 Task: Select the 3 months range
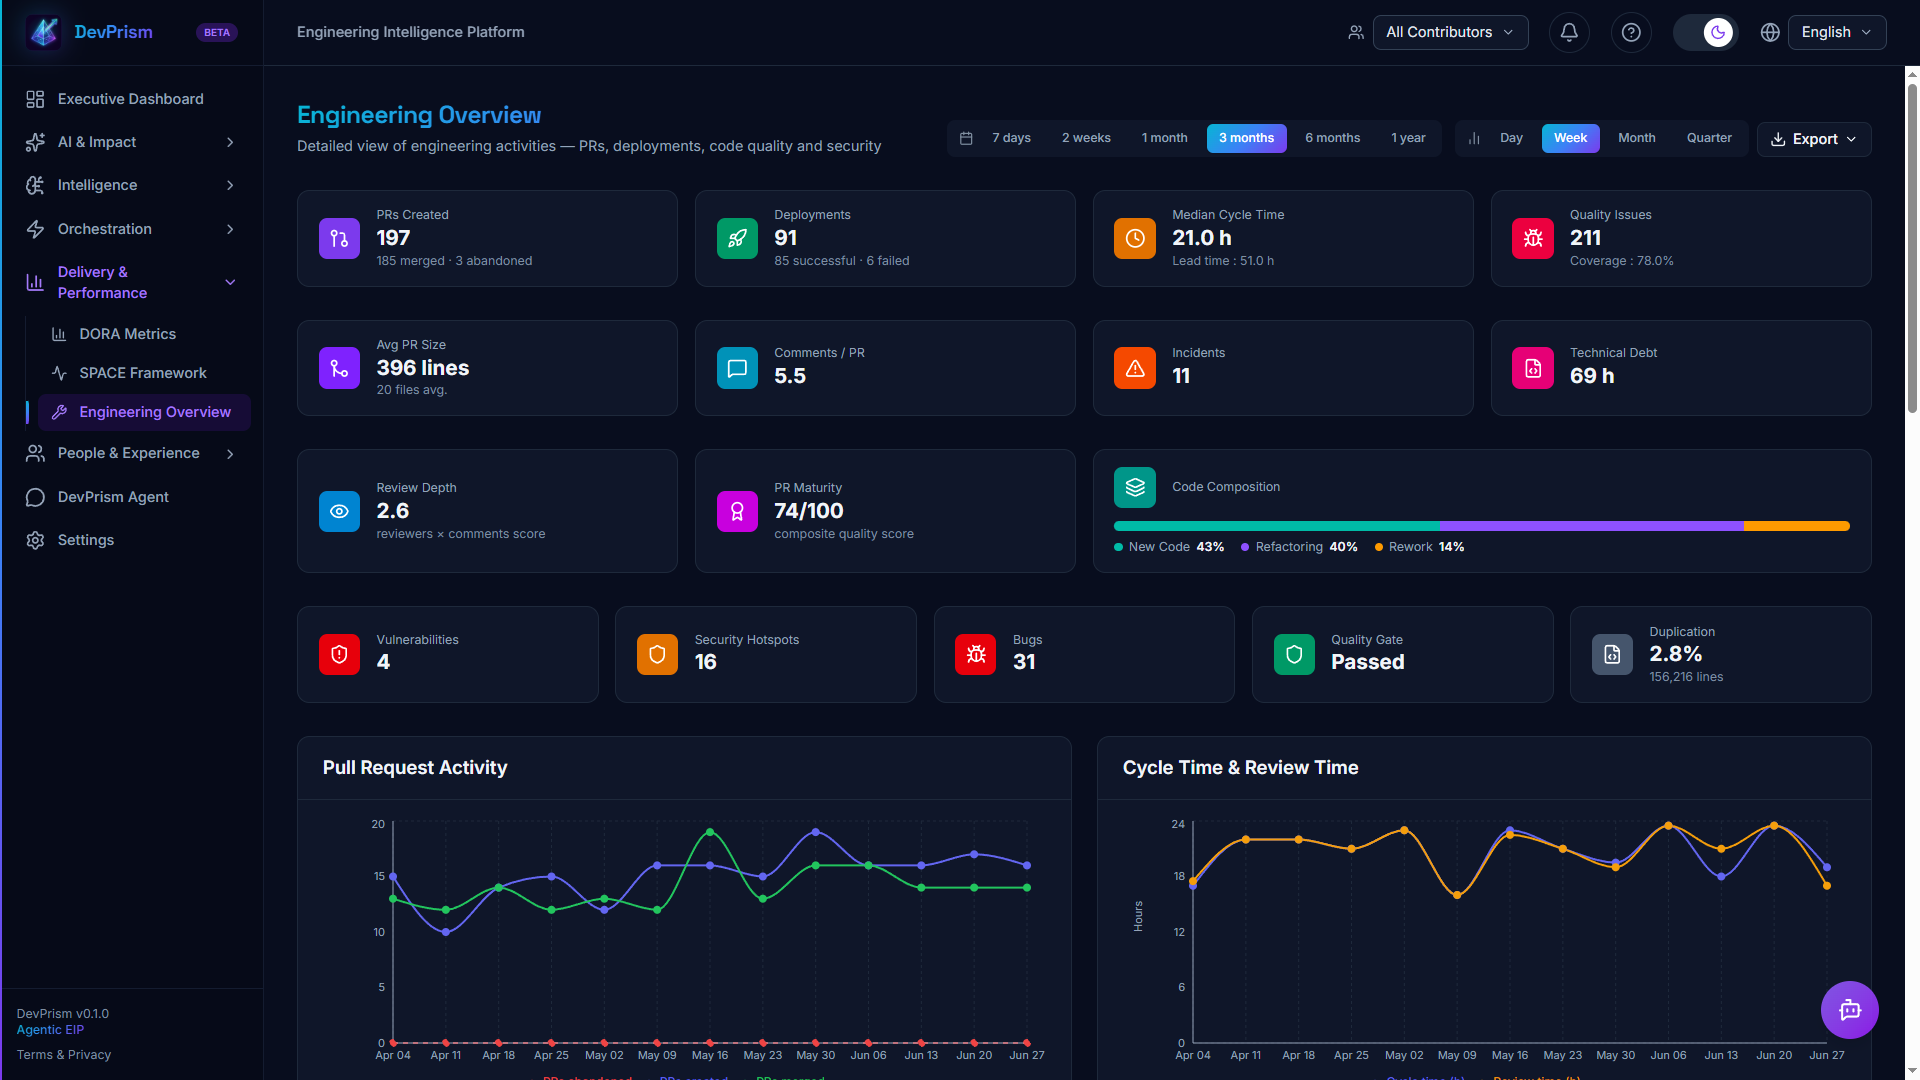1246,138
